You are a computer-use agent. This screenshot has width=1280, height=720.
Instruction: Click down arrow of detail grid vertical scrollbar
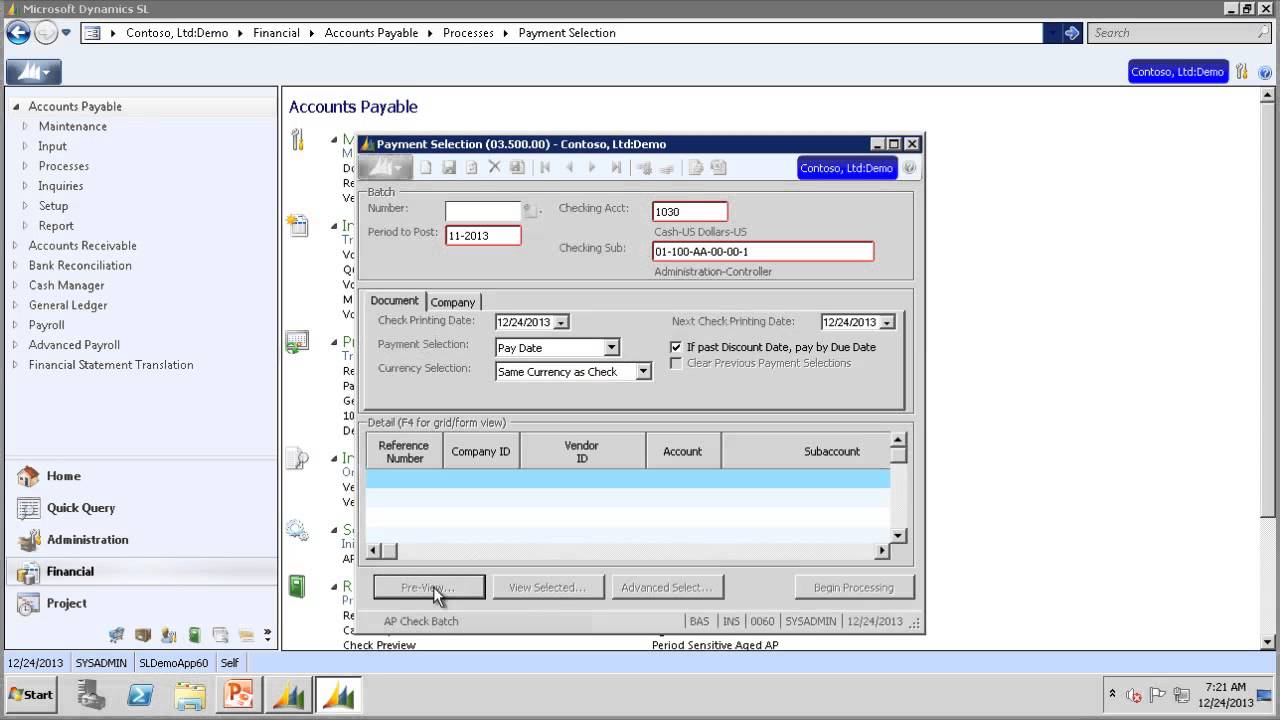(x=898, y=536)
